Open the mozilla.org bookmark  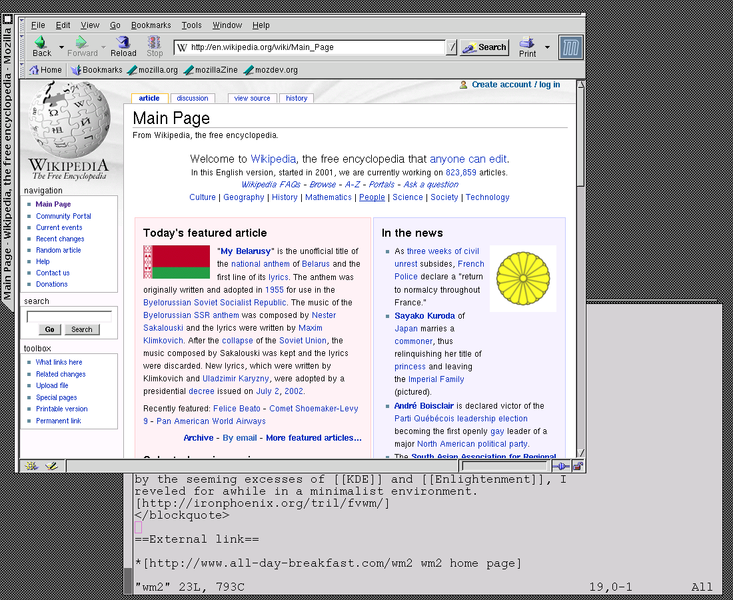(x=153, y=70)
